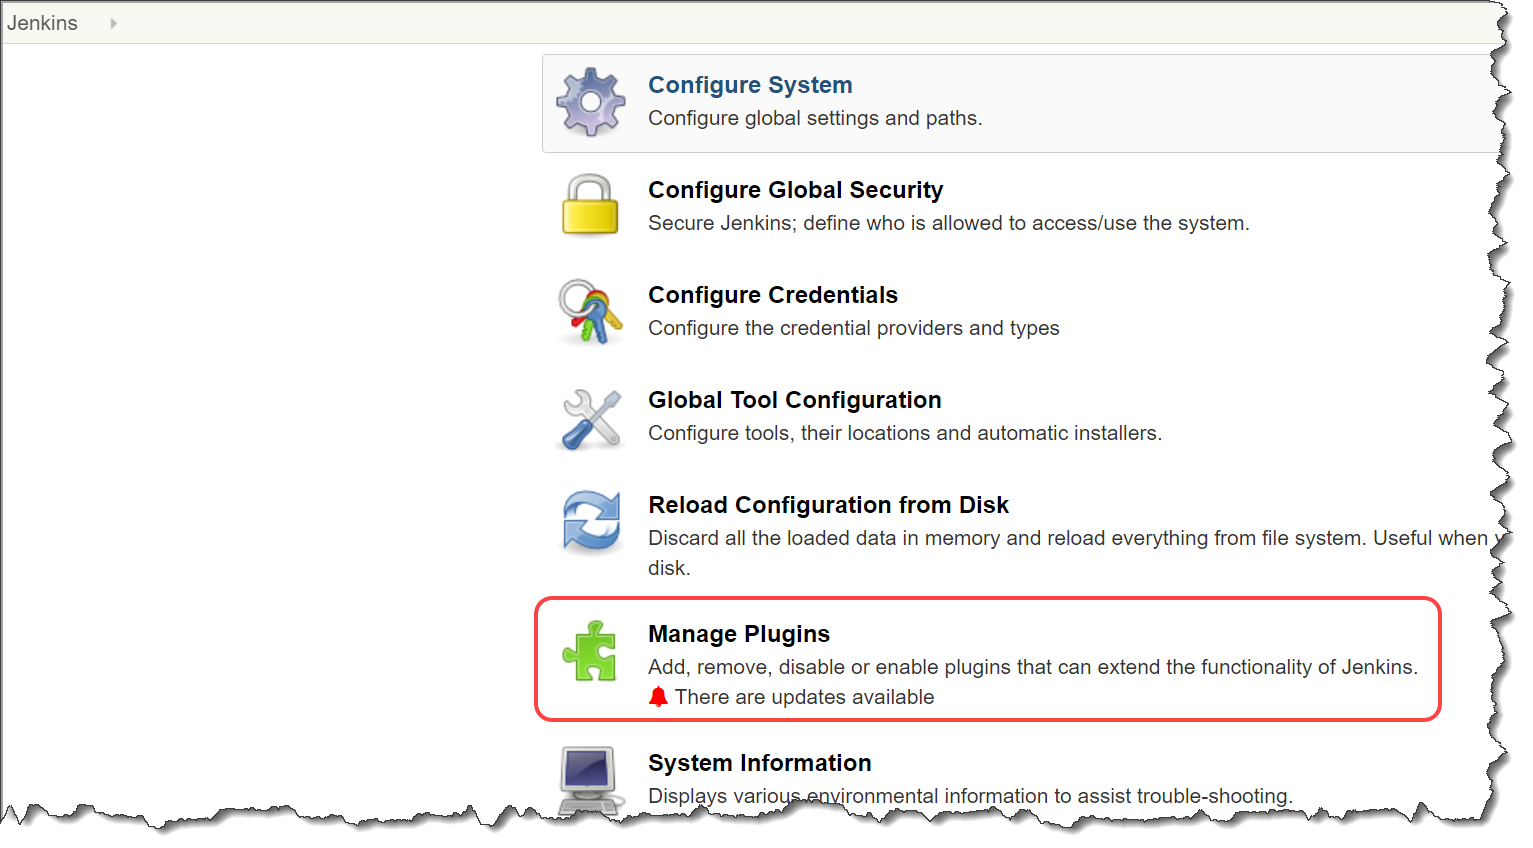
Task: Open Manage Plugins
Action: (739, 633)
